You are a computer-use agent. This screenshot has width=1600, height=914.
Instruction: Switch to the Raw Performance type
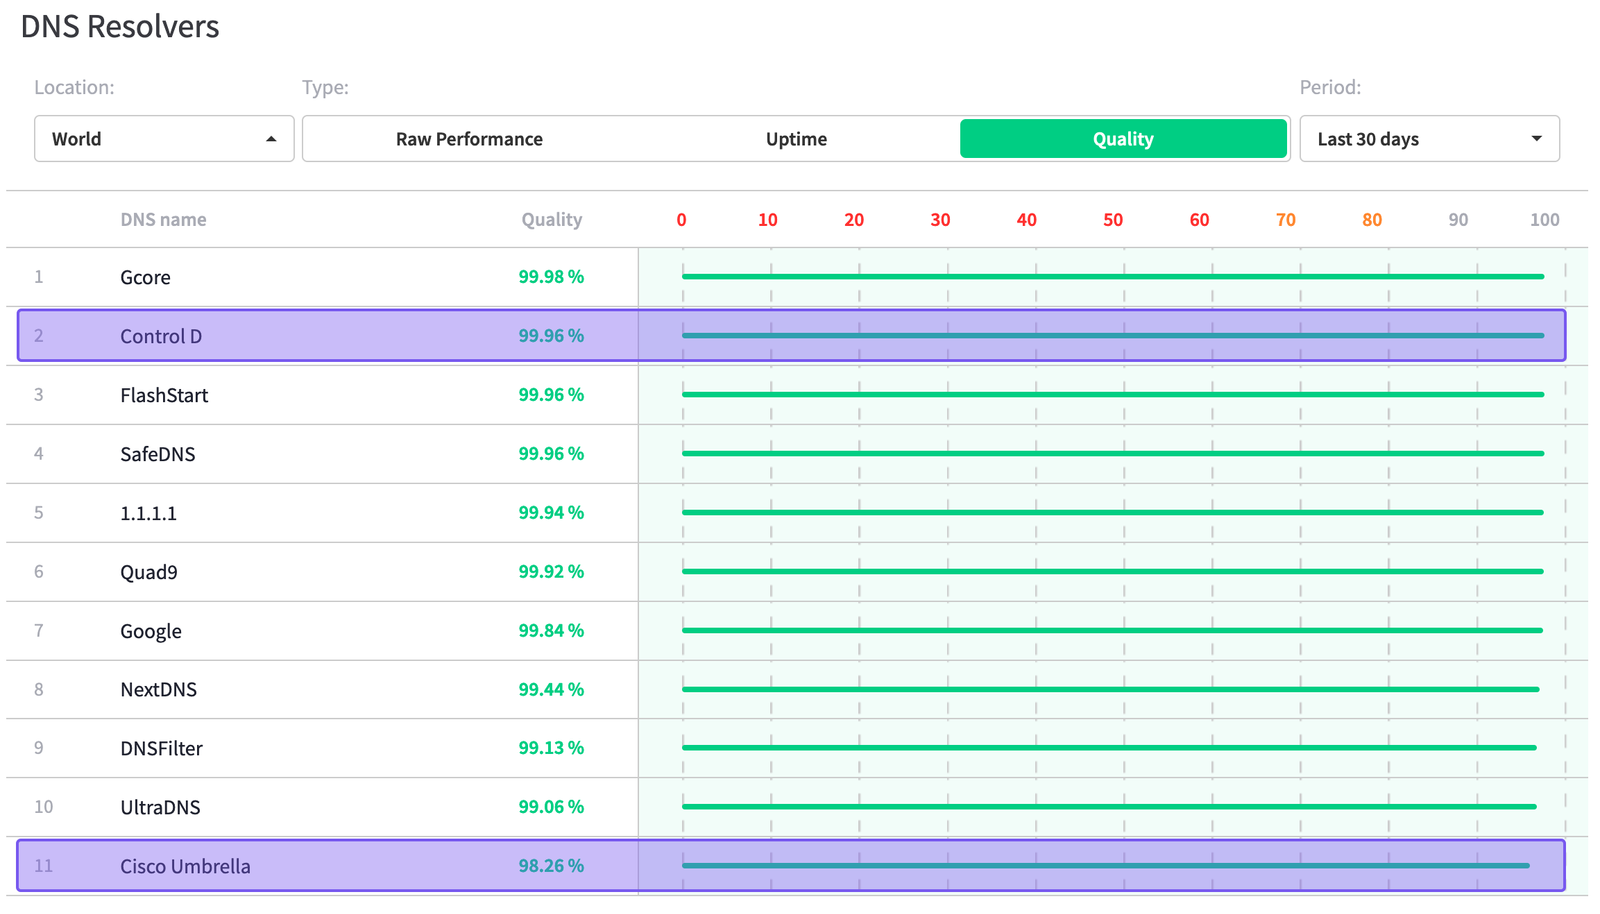click(469, 139)
